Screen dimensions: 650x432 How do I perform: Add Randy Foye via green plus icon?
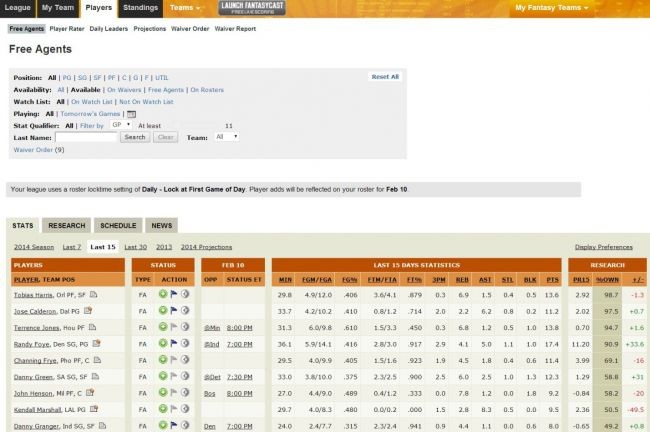(x=163, y=343)
